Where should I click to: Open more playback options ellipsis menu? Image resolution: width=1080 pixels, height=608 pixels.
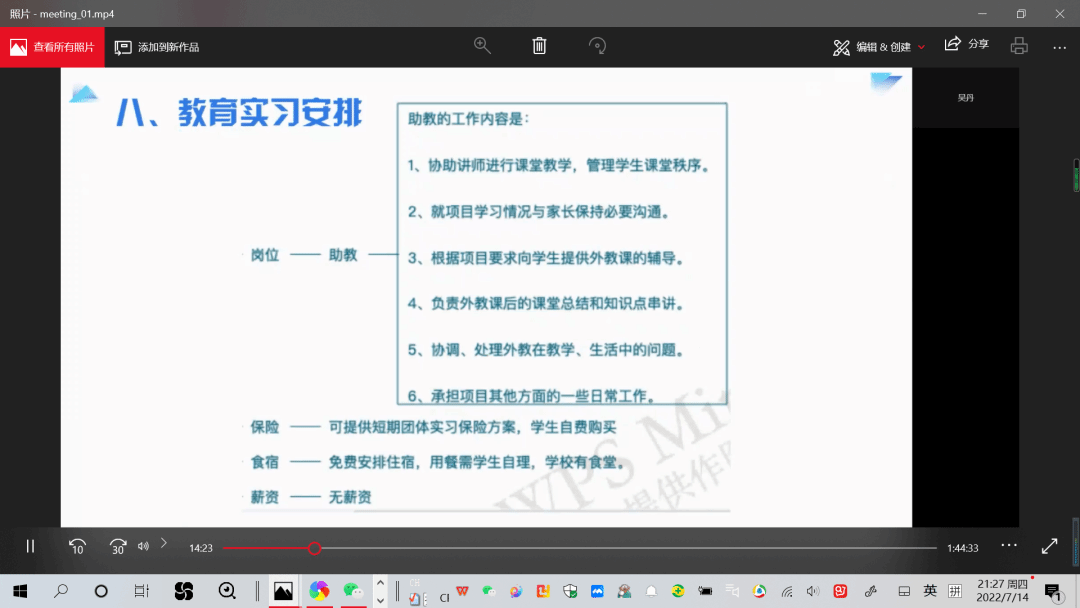[x=1009, y=545]
